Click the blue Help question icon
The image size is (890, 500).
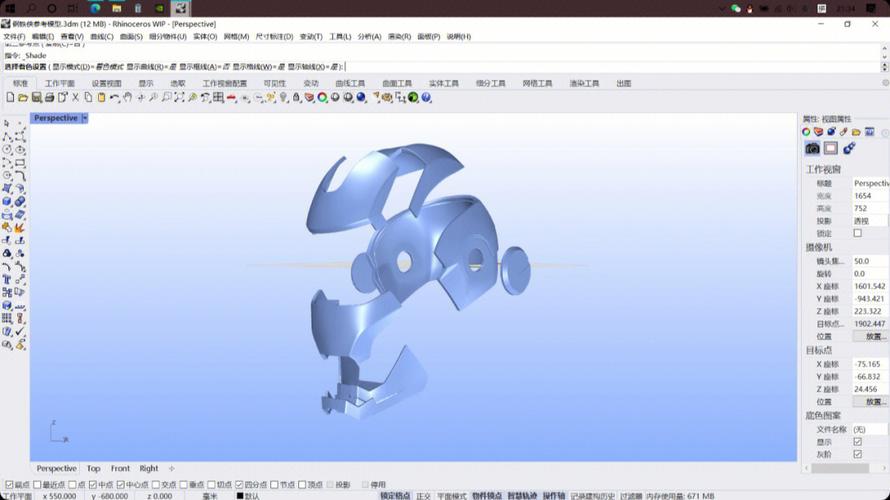pyautogui.click(x=426, y=98)
